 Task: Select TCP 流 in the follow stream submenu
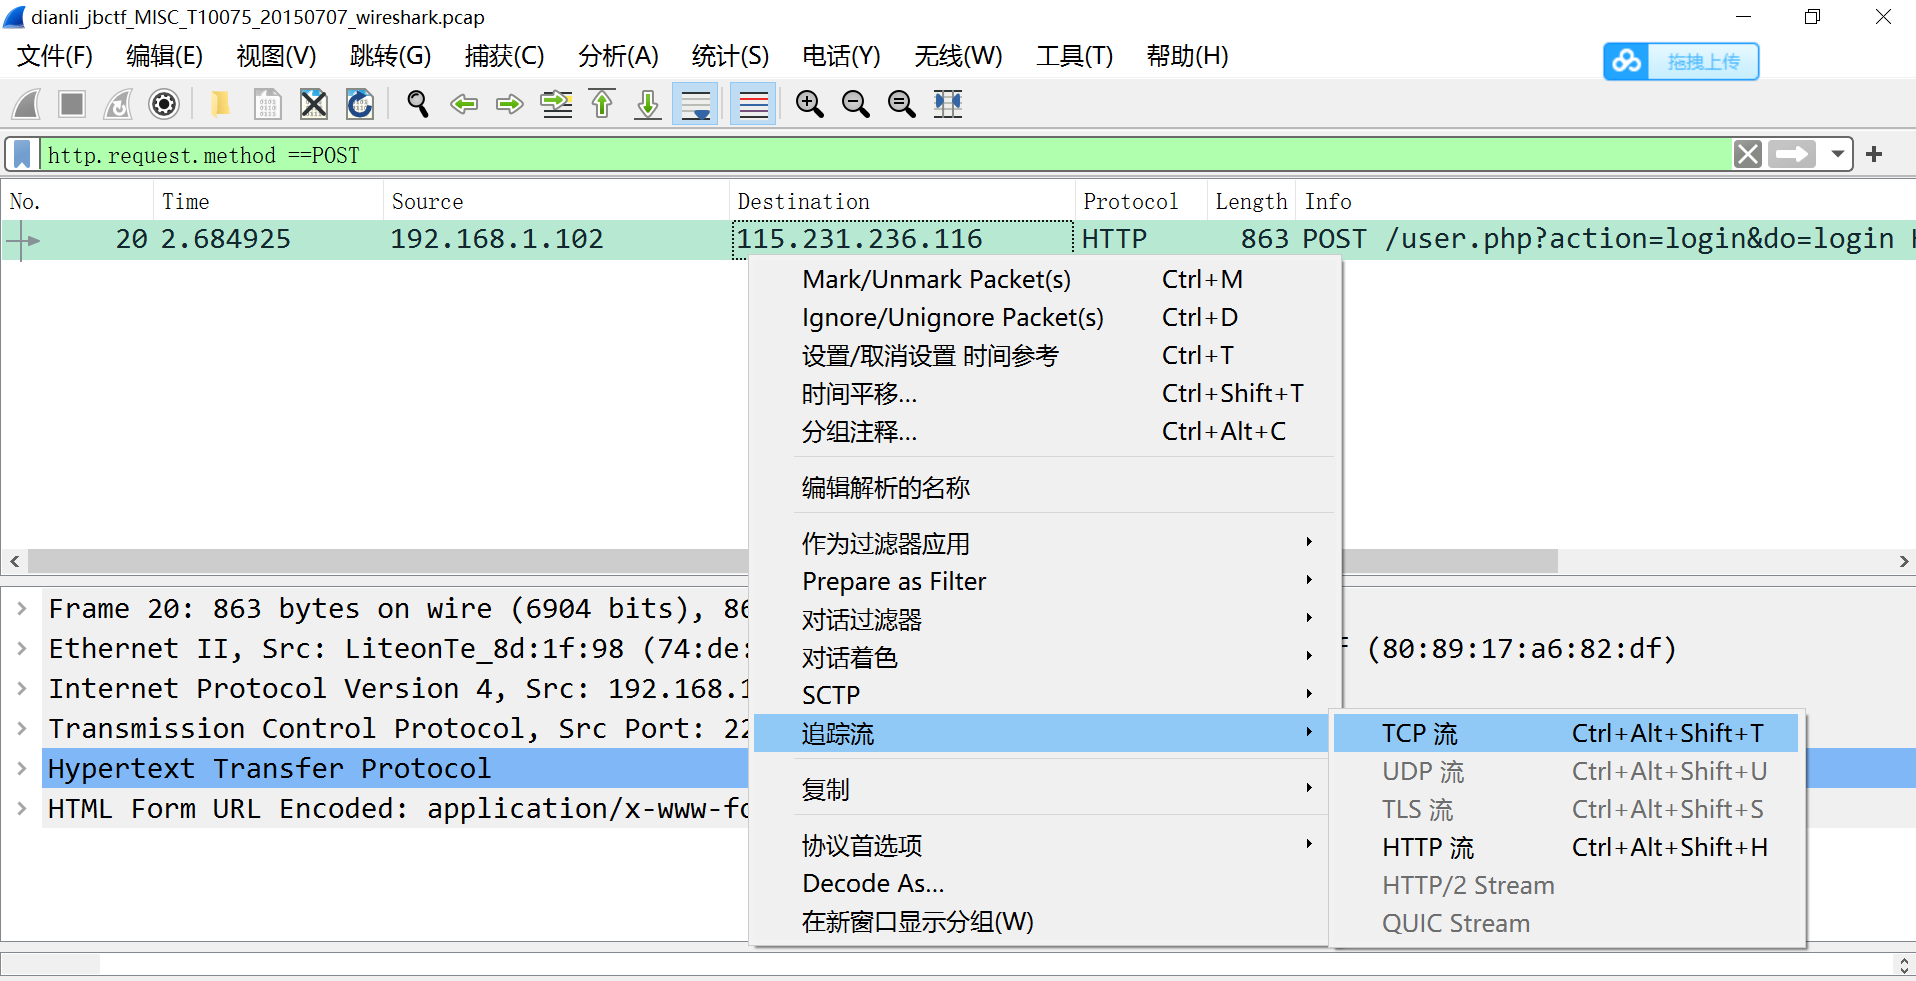point(1566,733)
